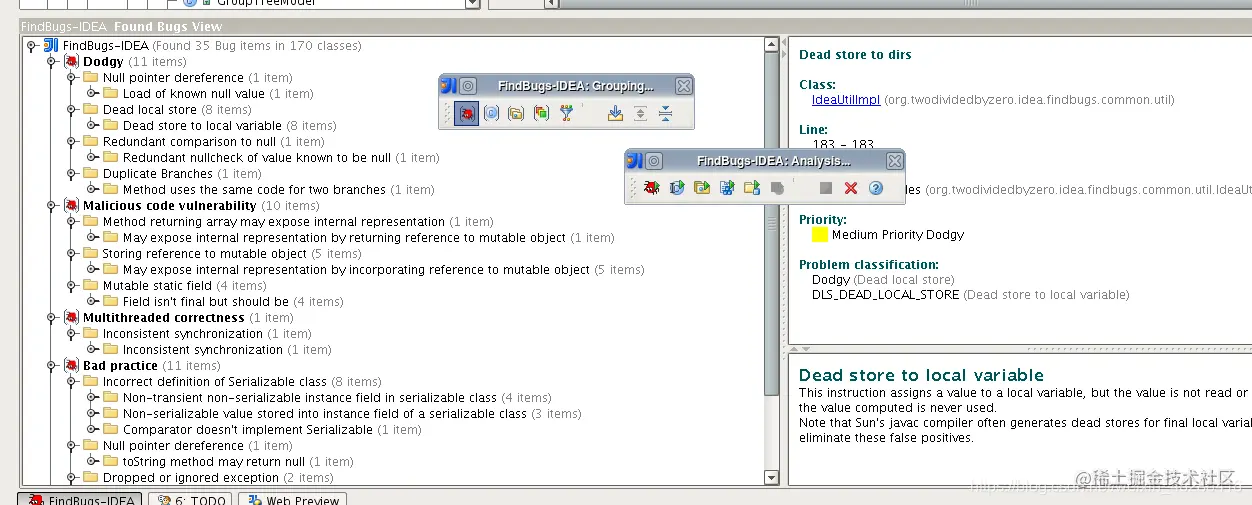
Task: Analyze module files icon in Analysis toolbar
Action: 727,187
